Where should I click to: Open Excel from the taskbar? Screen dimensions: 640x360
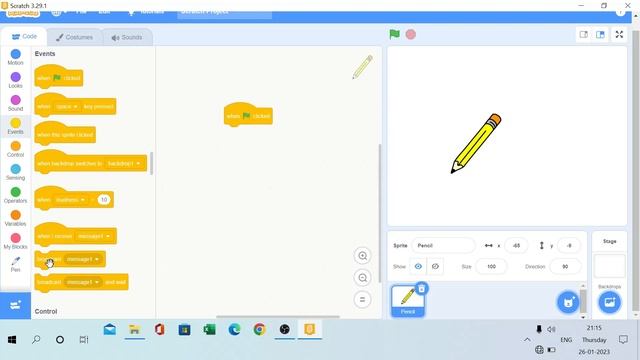pos(209,329)
